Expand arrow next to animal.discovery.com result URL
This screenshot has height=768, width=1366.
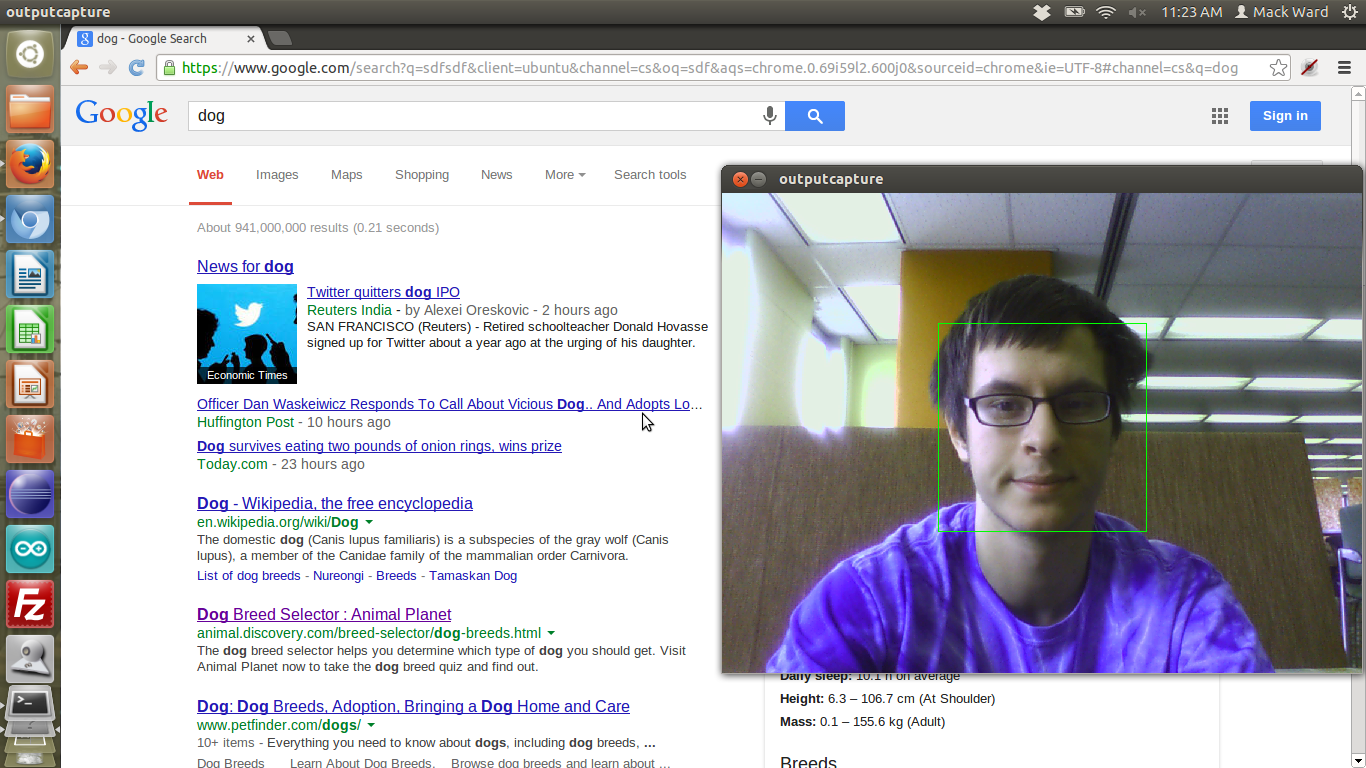click(x=551, y=633)
